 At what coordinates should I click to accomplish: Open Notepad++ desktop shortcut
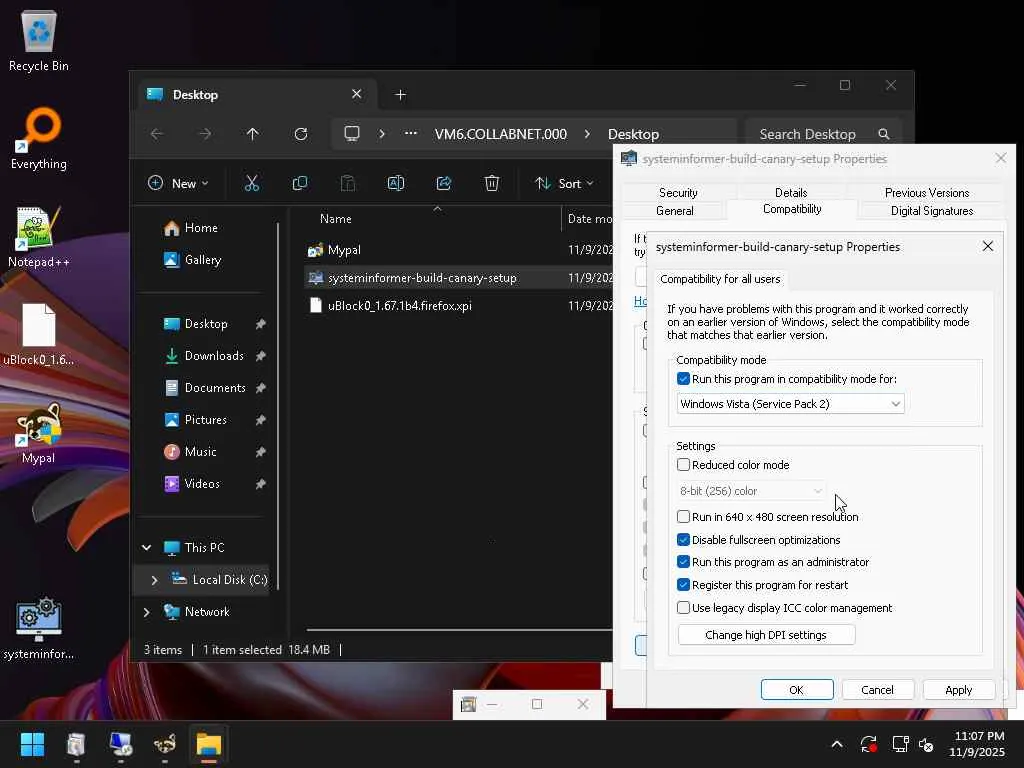tap(39, 236)
